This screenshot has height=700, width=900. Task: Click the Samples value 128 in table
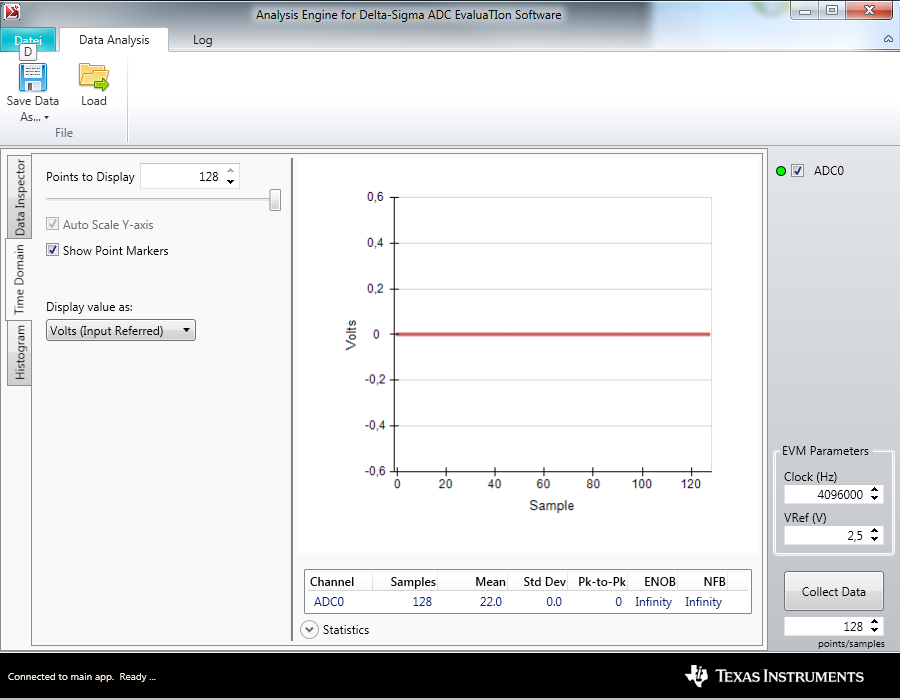pos(422,601)
